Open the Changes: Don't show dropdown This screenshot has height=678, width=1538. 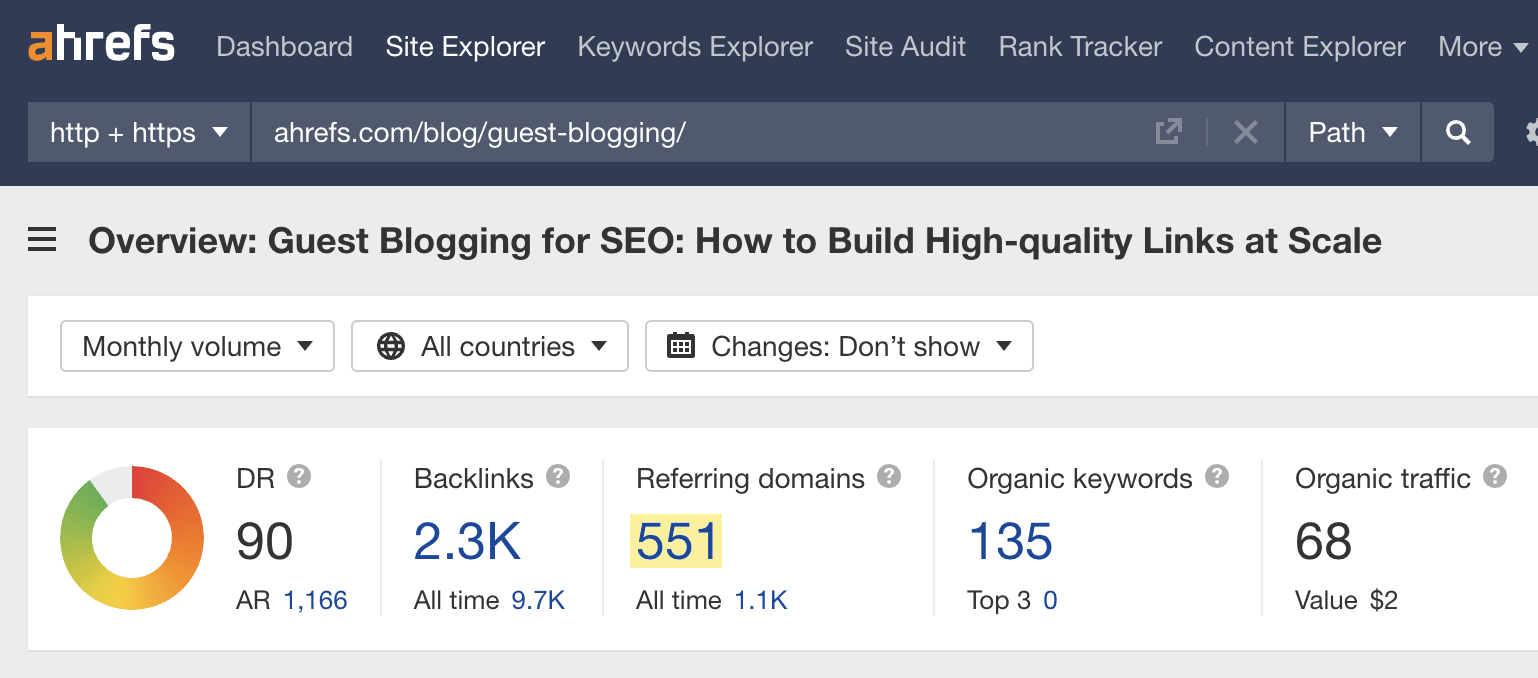839,346
